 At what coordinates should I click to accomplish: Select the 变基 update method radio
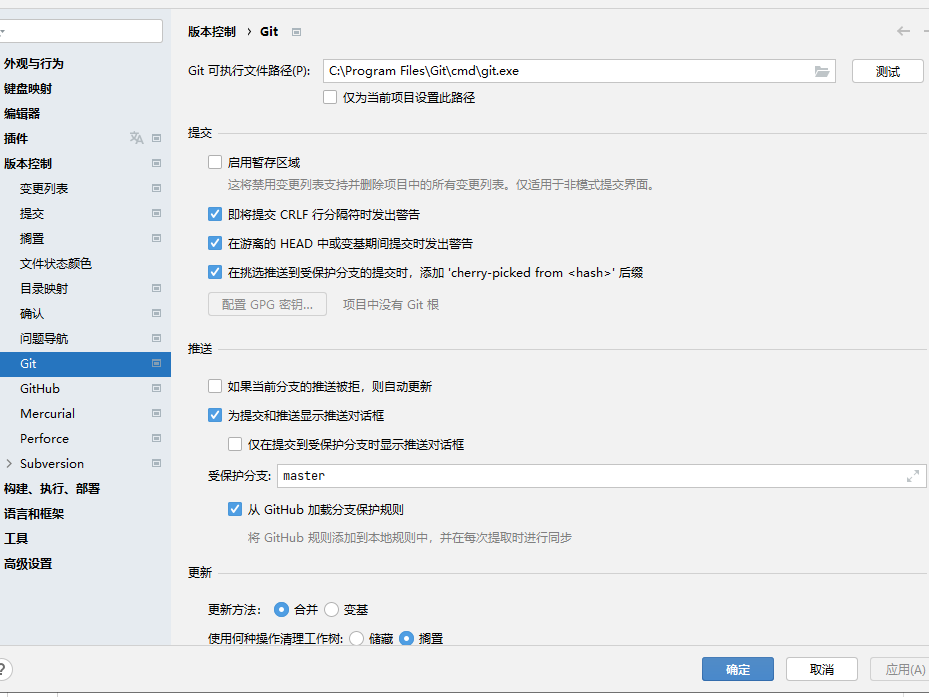pos(331,609)
